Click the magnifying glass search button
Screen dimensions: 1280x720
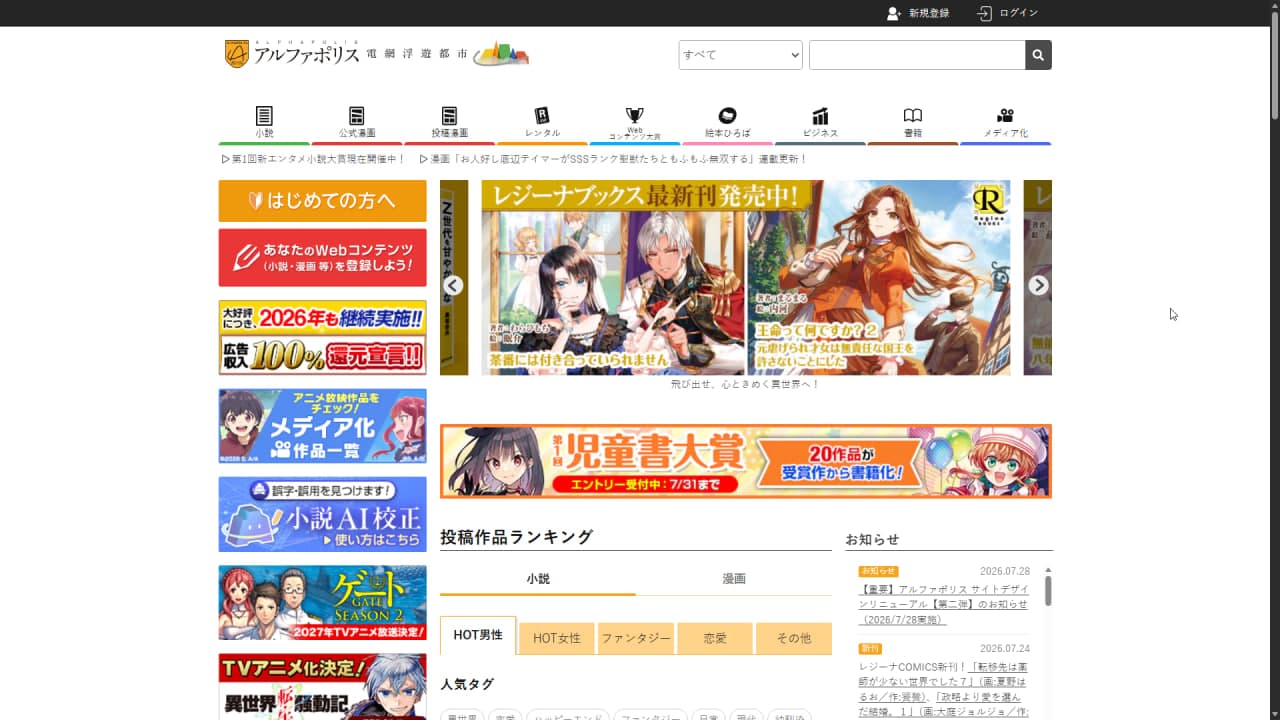(x=1038, y=55)
